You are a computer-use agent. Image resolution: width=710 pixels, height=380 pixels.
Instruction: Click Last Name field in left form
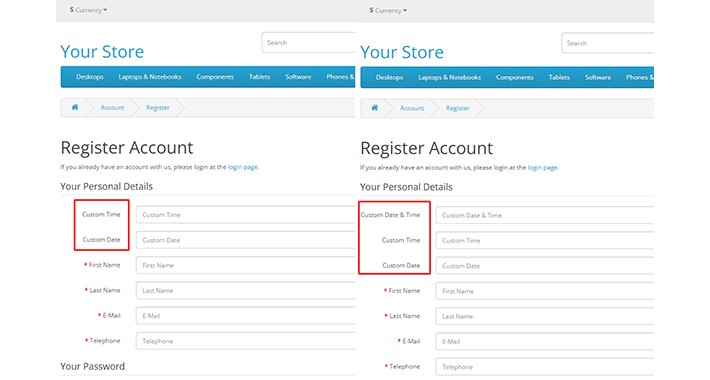click(x=245, y=291)
